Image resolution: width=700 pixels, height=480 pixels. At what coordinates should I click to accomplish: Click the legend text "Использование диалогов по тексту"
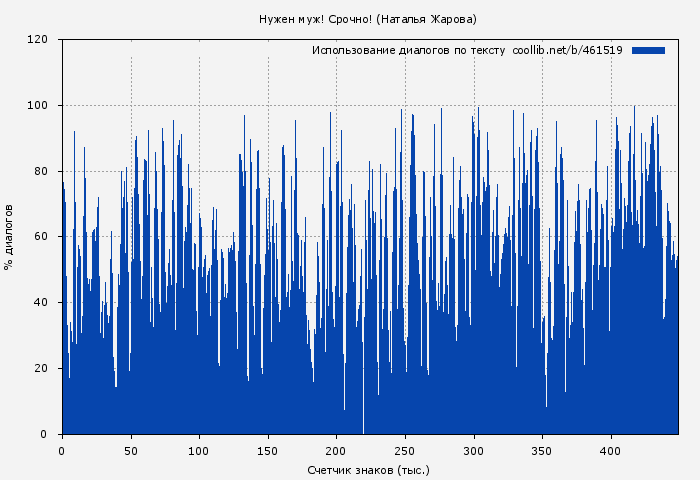tap(408, 50)
